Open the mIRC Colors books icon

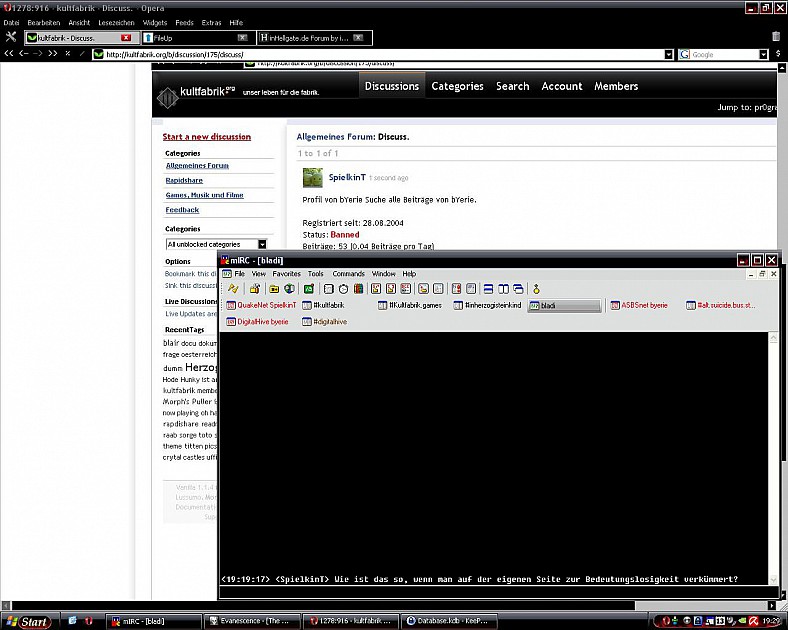coord(358,289)
